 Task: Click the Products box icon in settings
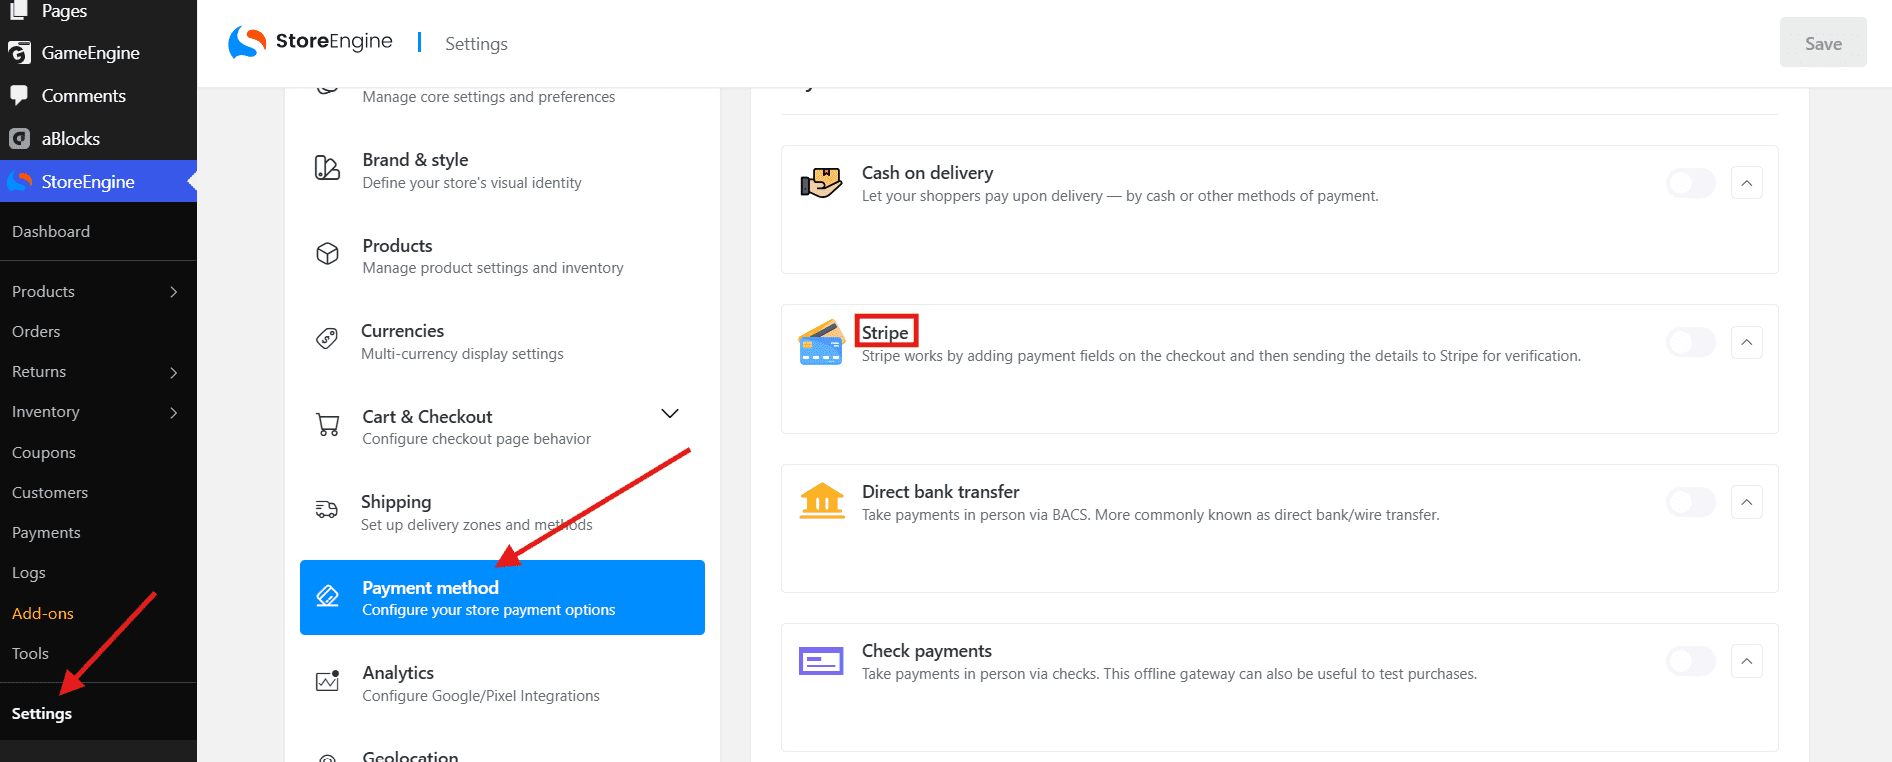tap(327, 254)
